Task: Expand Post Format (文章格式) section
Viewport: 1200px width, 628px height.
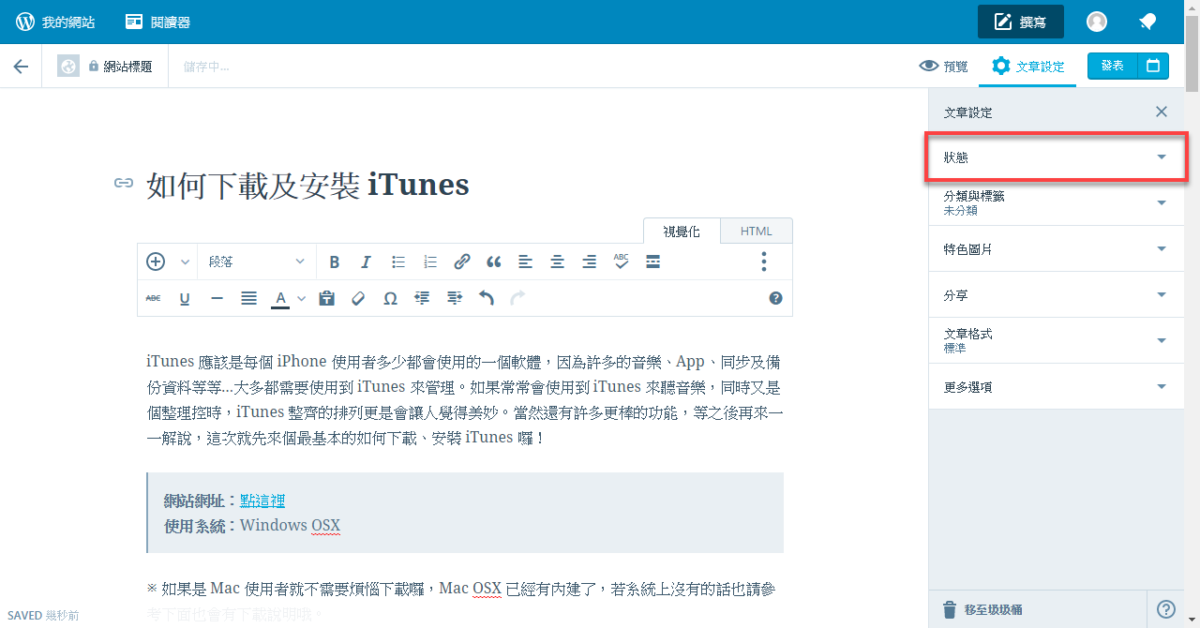Action: 1058,341
